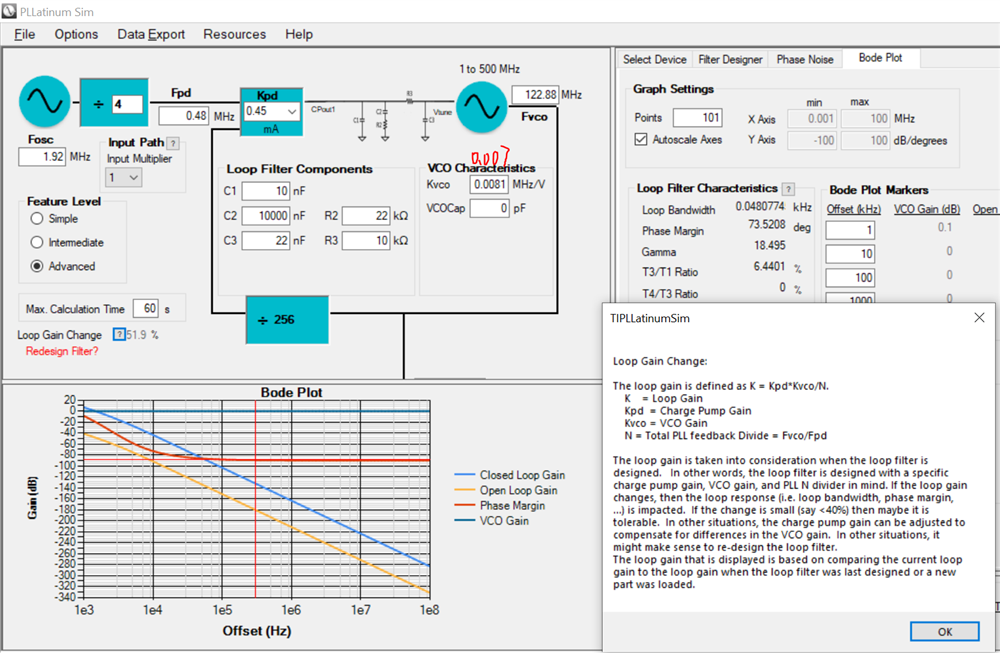Open the Input Multiplier dropdown
The image size is (1000, 653).
[x=133, y=177]
